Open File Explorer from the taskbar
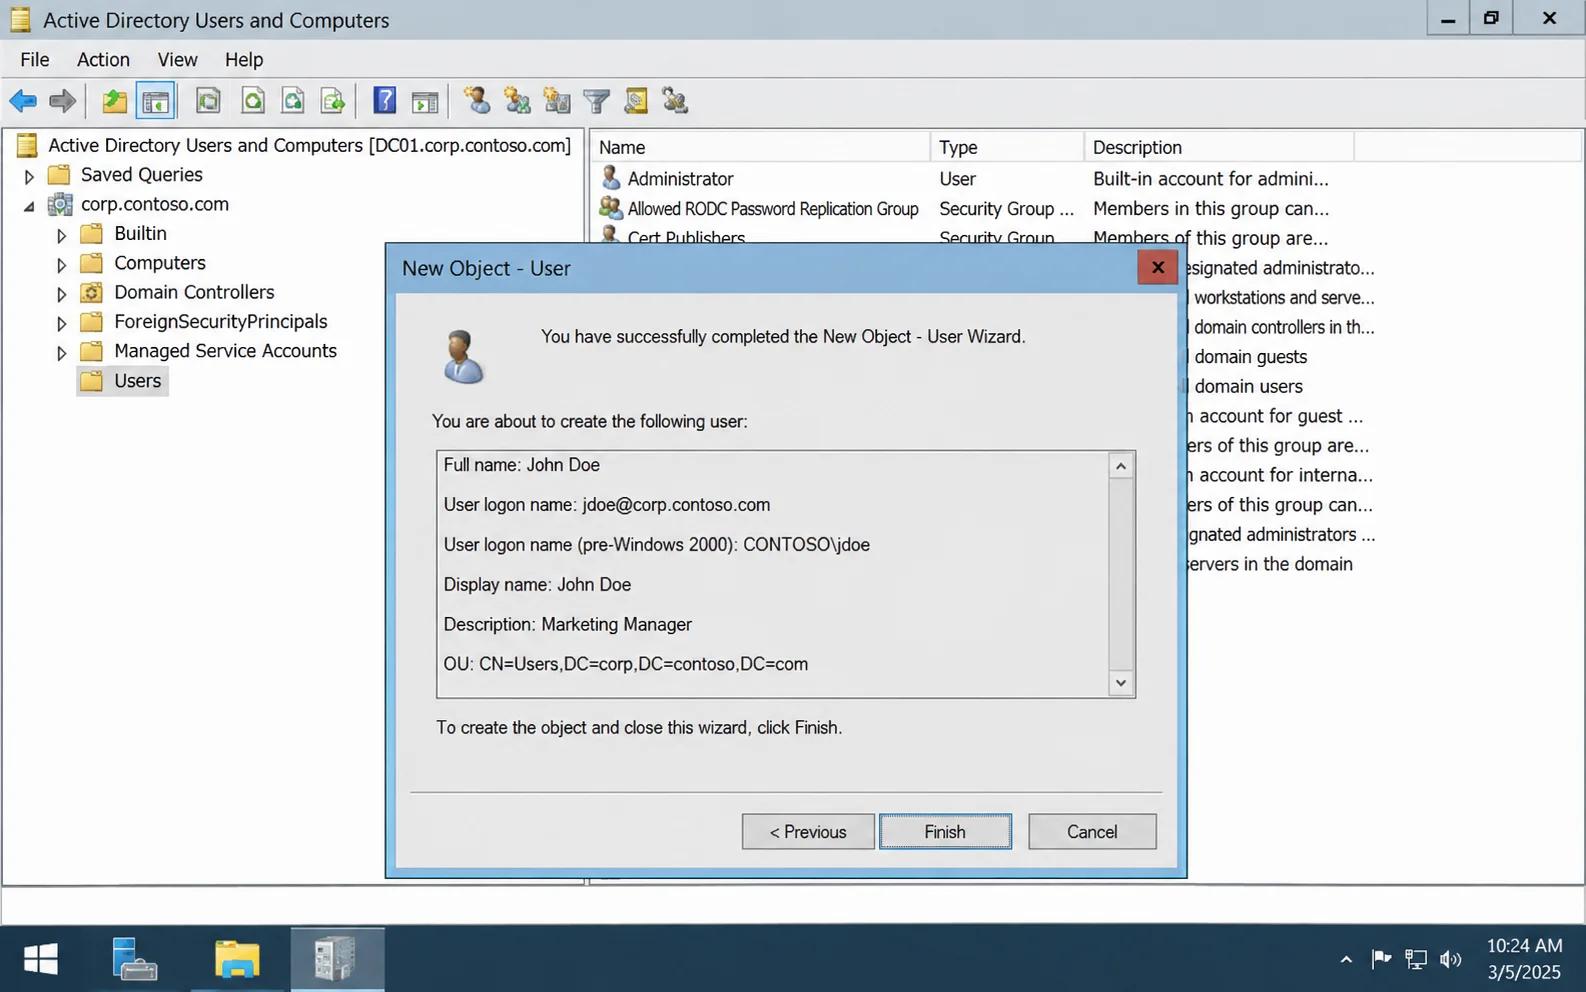 (x=237, y=958)
